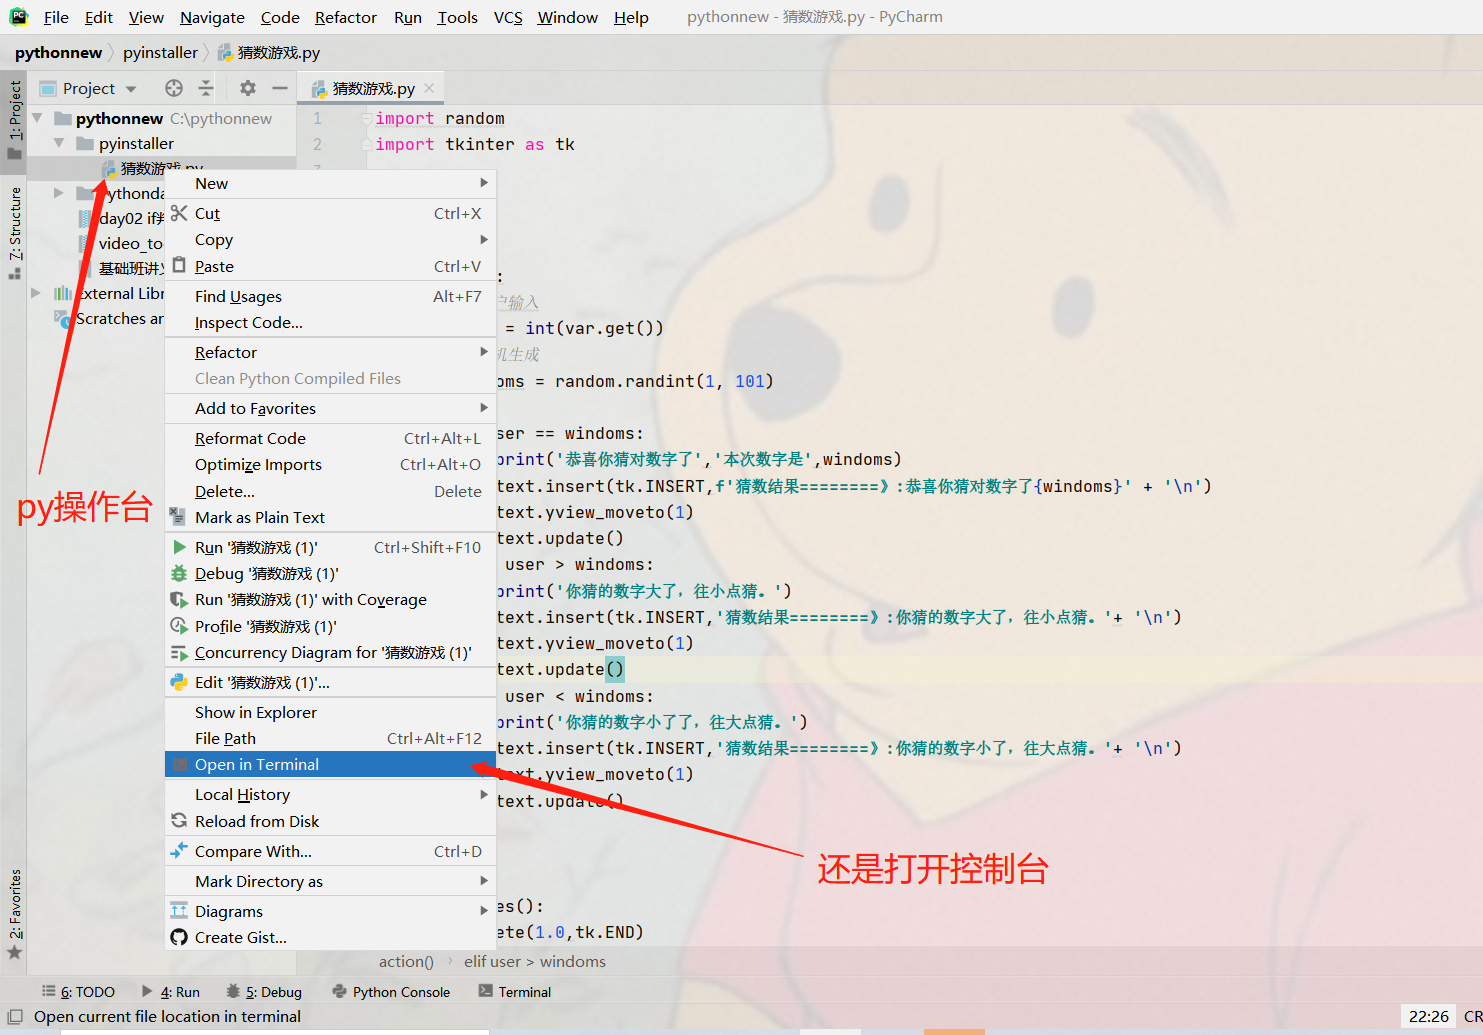The width and height of the screenshot is (1483, 1035).
Task: Click the Run with Coverage shield icon
Action: point(179,599)
